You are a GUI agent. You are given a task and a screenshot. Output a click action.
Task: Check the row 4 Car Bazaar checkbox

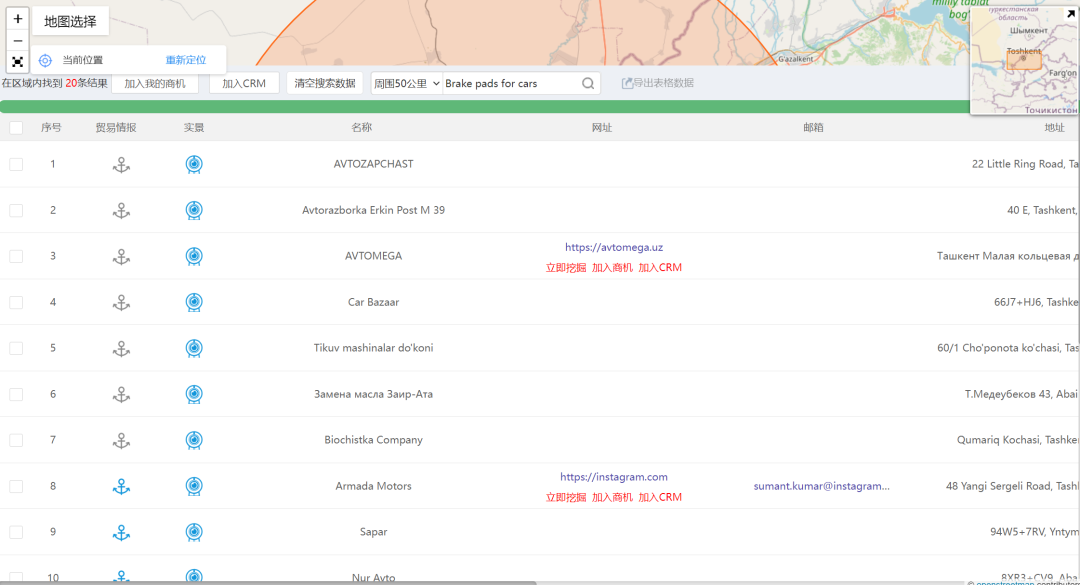[x=16, y=302]
